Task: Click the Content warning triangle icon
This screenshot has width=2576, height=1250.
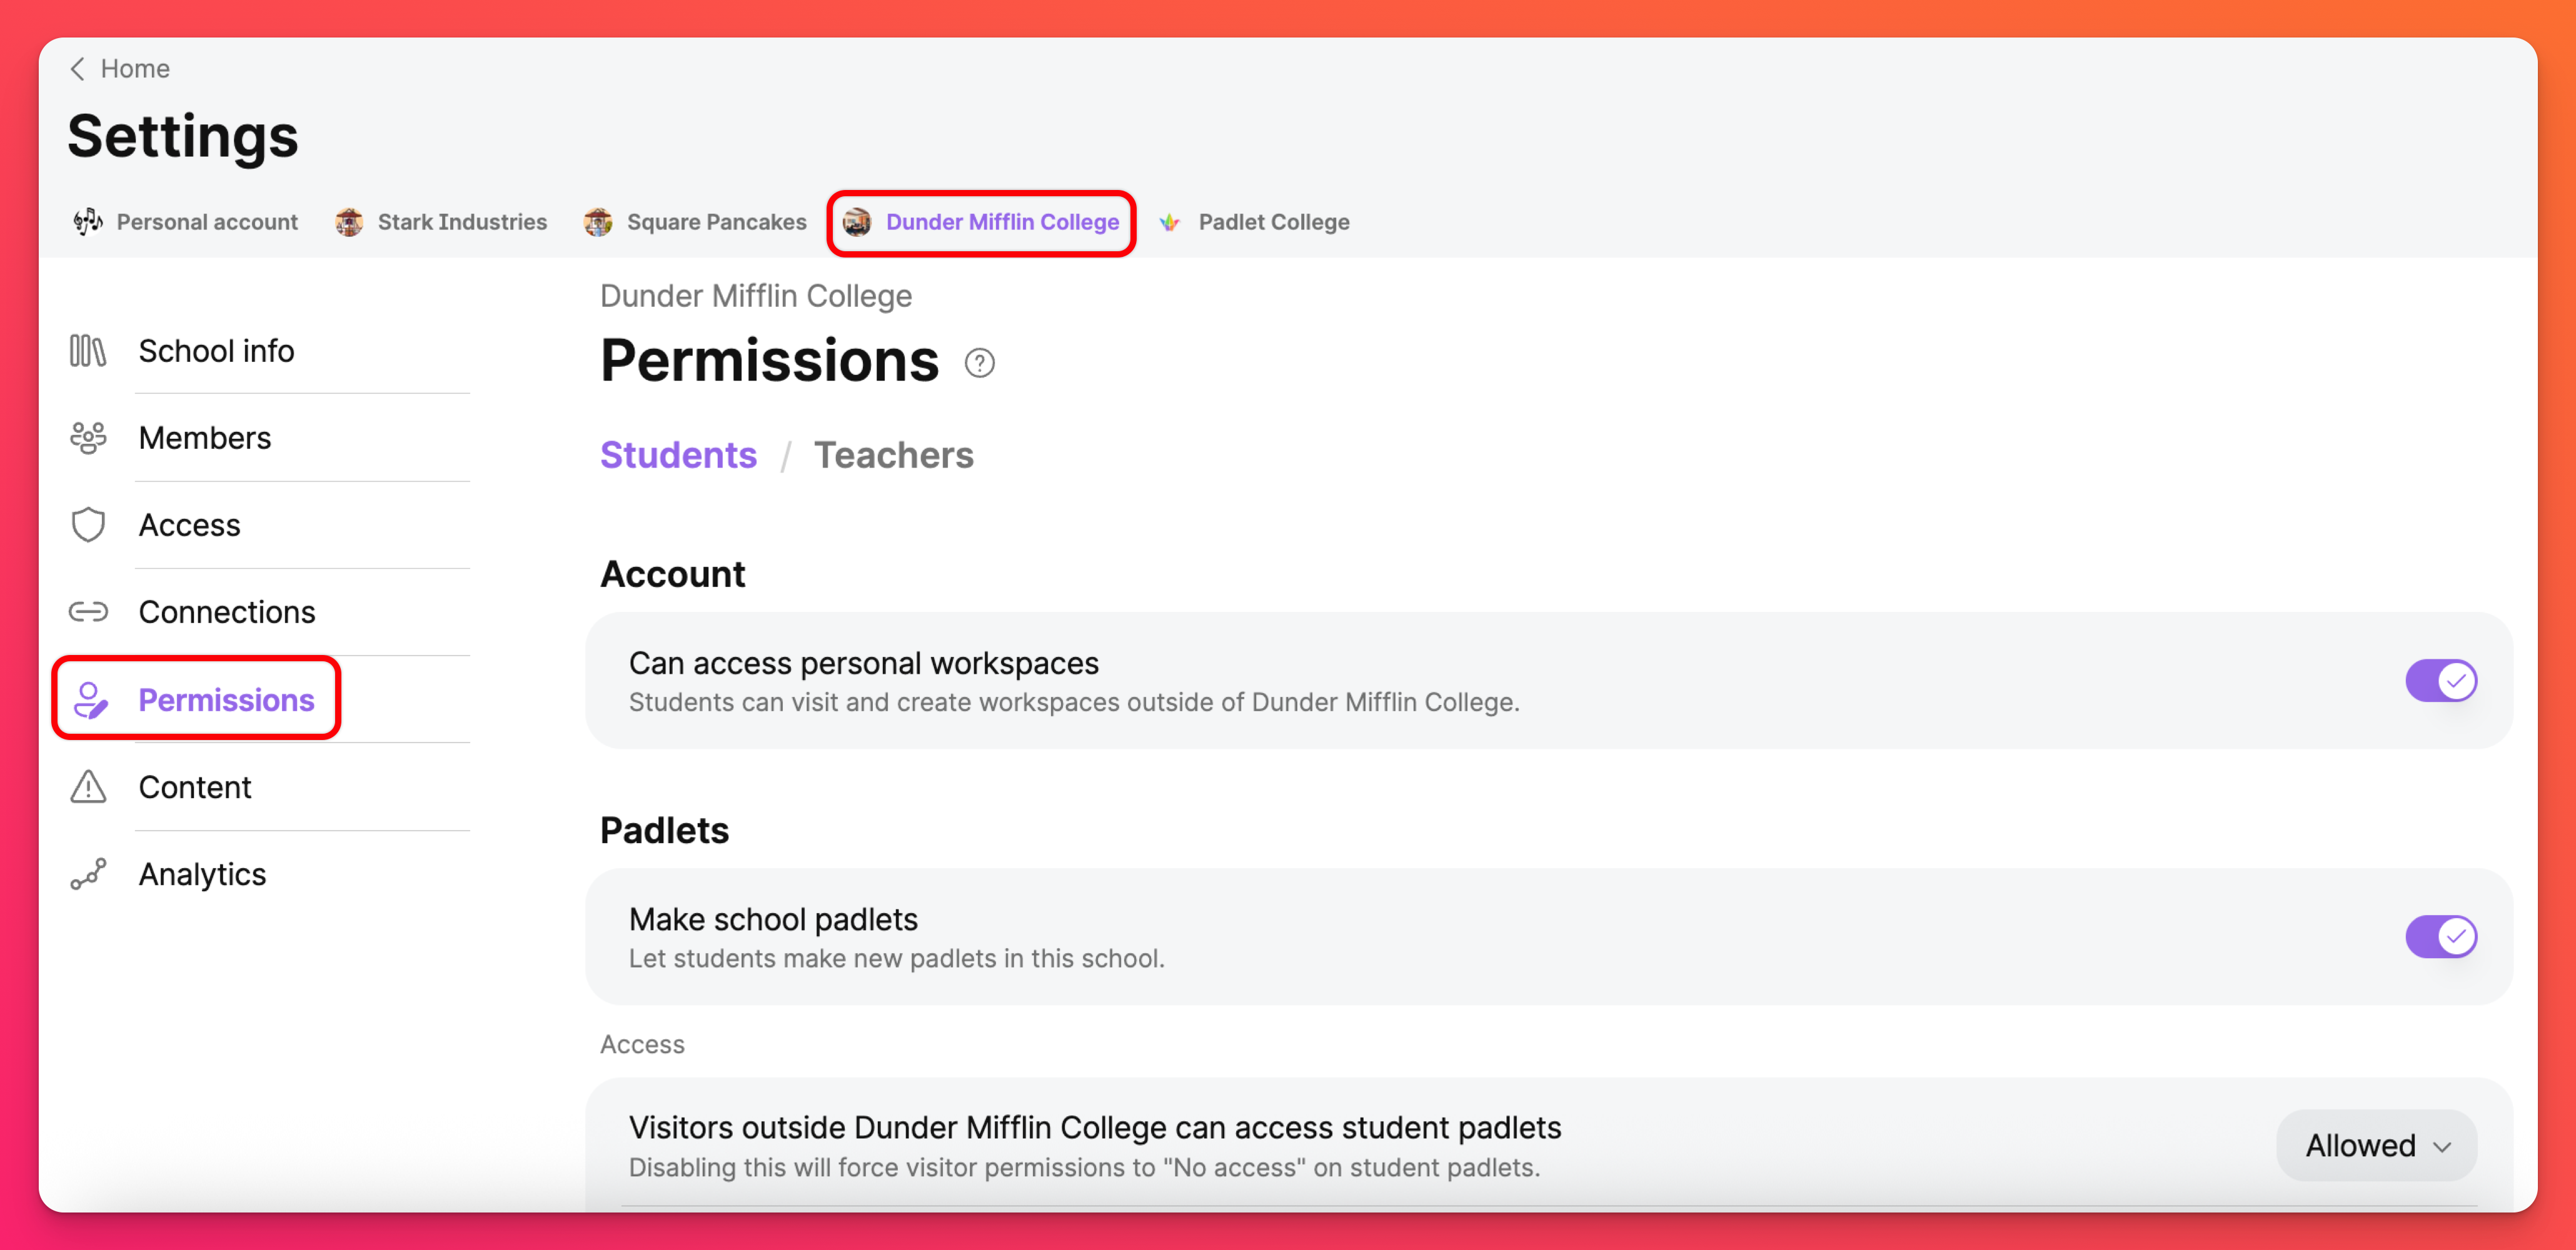Action: click(x=88, y=787)
